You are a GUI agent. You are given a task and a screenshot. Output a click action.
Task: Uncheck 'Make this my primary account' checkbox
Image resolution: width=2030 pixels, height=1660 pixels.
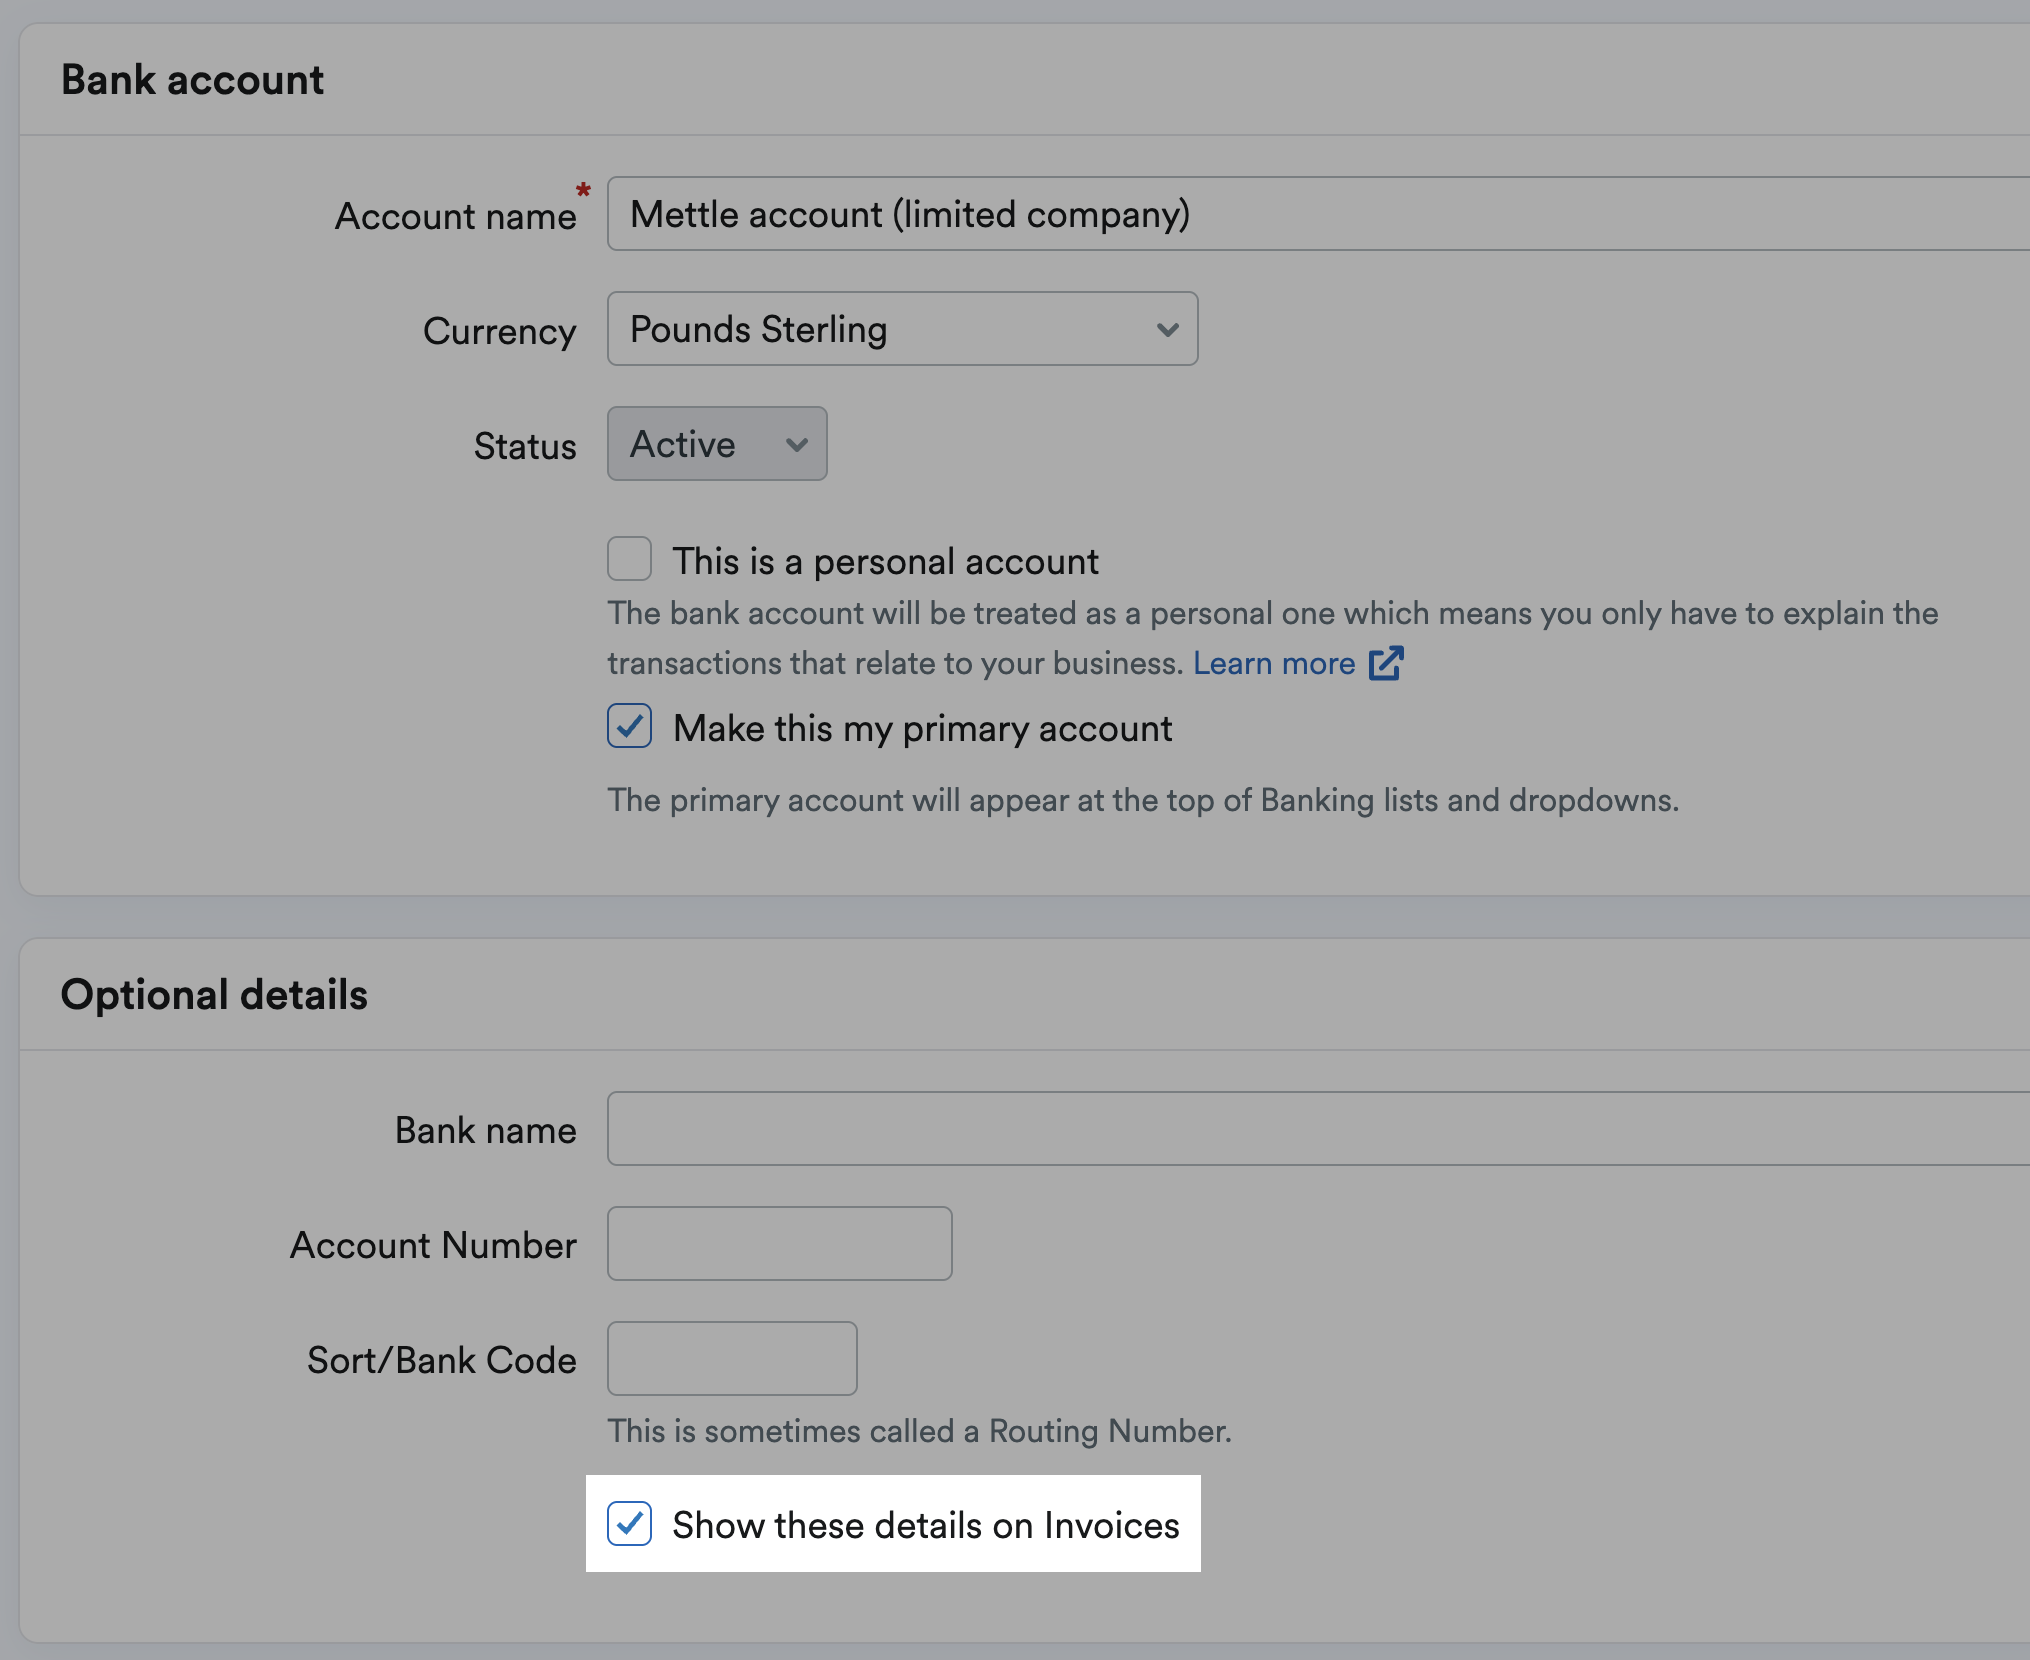tap(630, 726)
